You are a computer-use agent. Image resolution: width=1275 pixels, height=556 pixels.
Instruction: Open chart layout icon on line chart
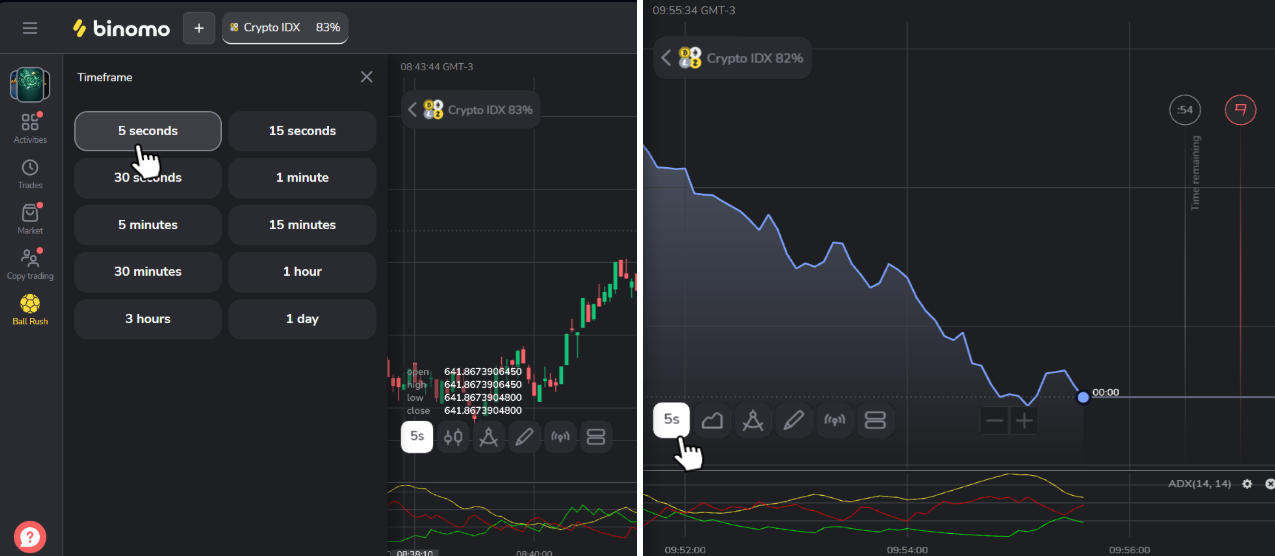click(876, 421)
